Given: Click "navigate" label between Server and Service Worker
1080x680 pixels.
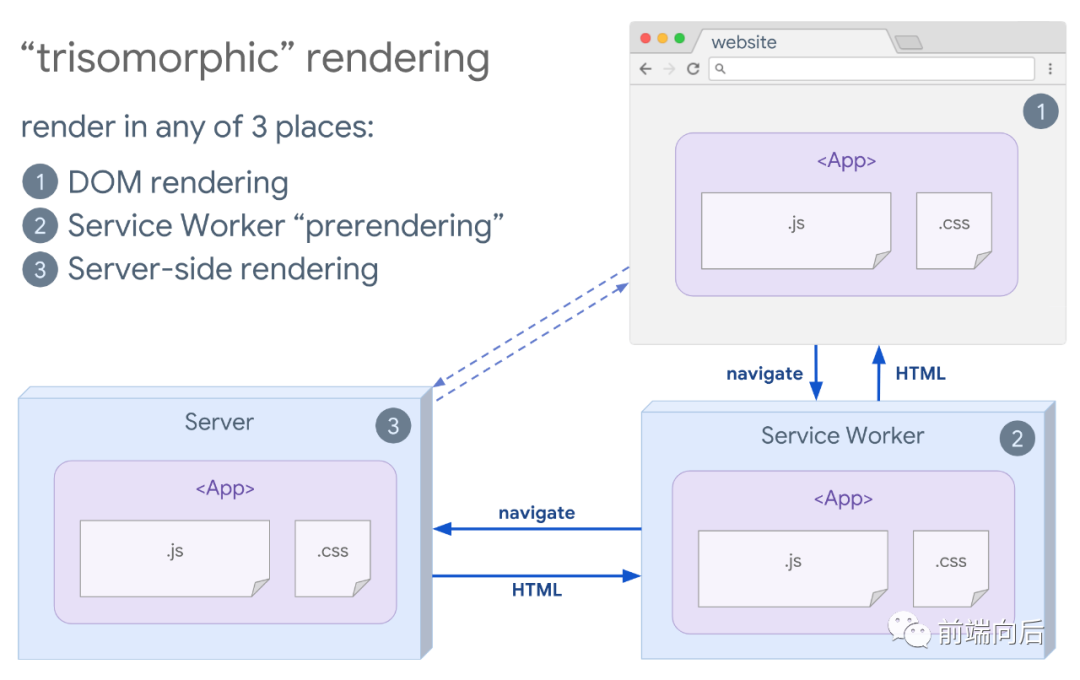Looking at the screenshot, I should (537, 513).
